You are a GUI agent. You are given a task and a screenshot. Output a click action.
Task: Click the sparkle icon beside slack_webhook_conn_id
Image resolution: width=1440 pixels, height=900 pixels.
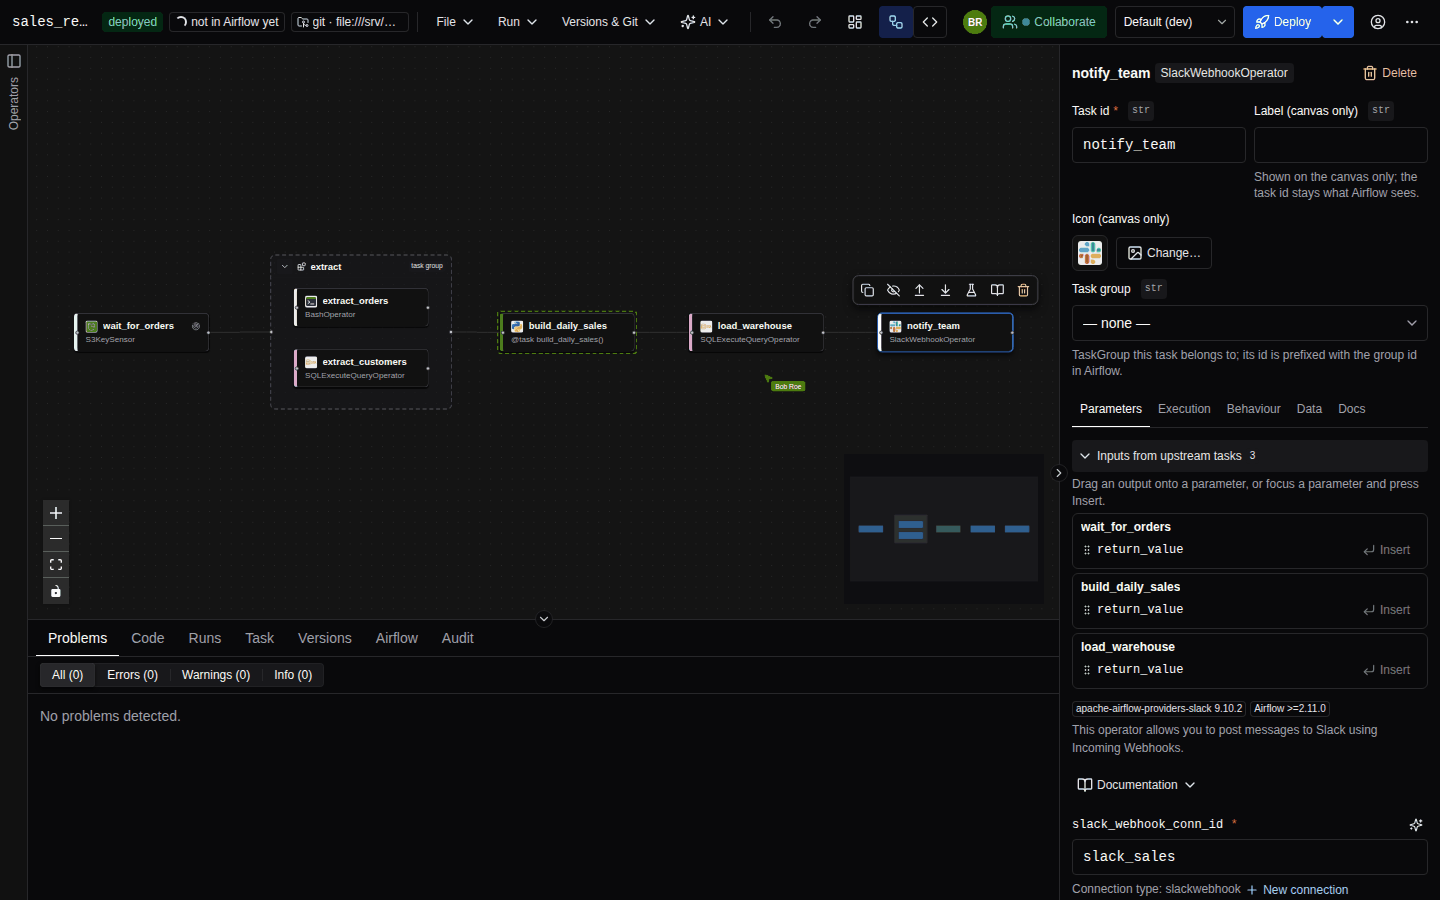(x=1416, y=825)
